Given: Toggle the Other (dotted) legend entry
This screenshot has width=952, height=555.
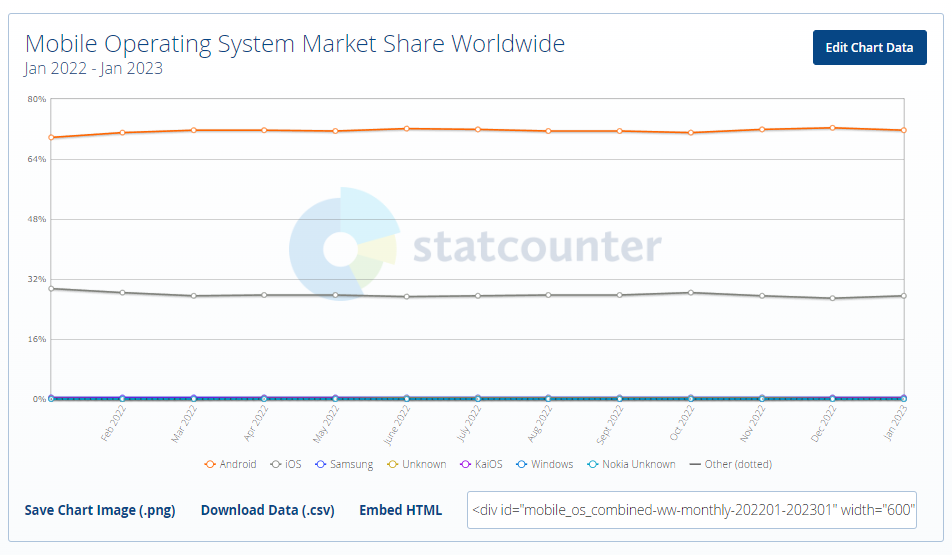Looking at the screenshot, I should 730,464.
